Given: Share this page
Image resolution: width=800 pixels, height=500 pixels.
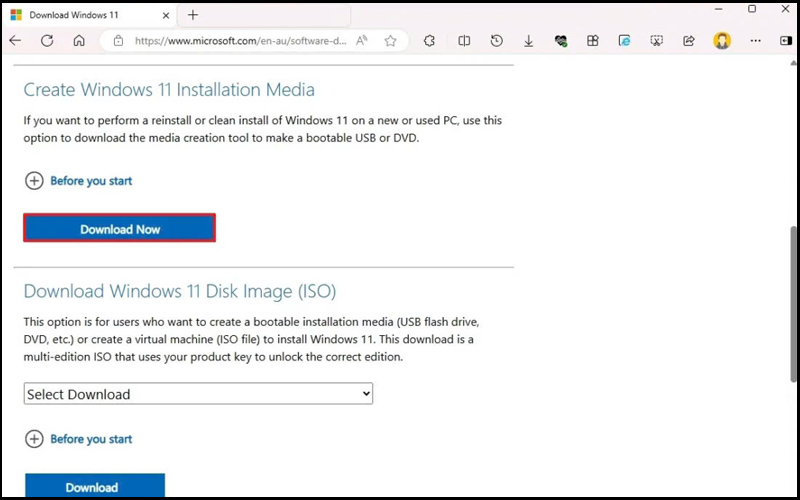Looking at the screenshot, I should point(689,40).
